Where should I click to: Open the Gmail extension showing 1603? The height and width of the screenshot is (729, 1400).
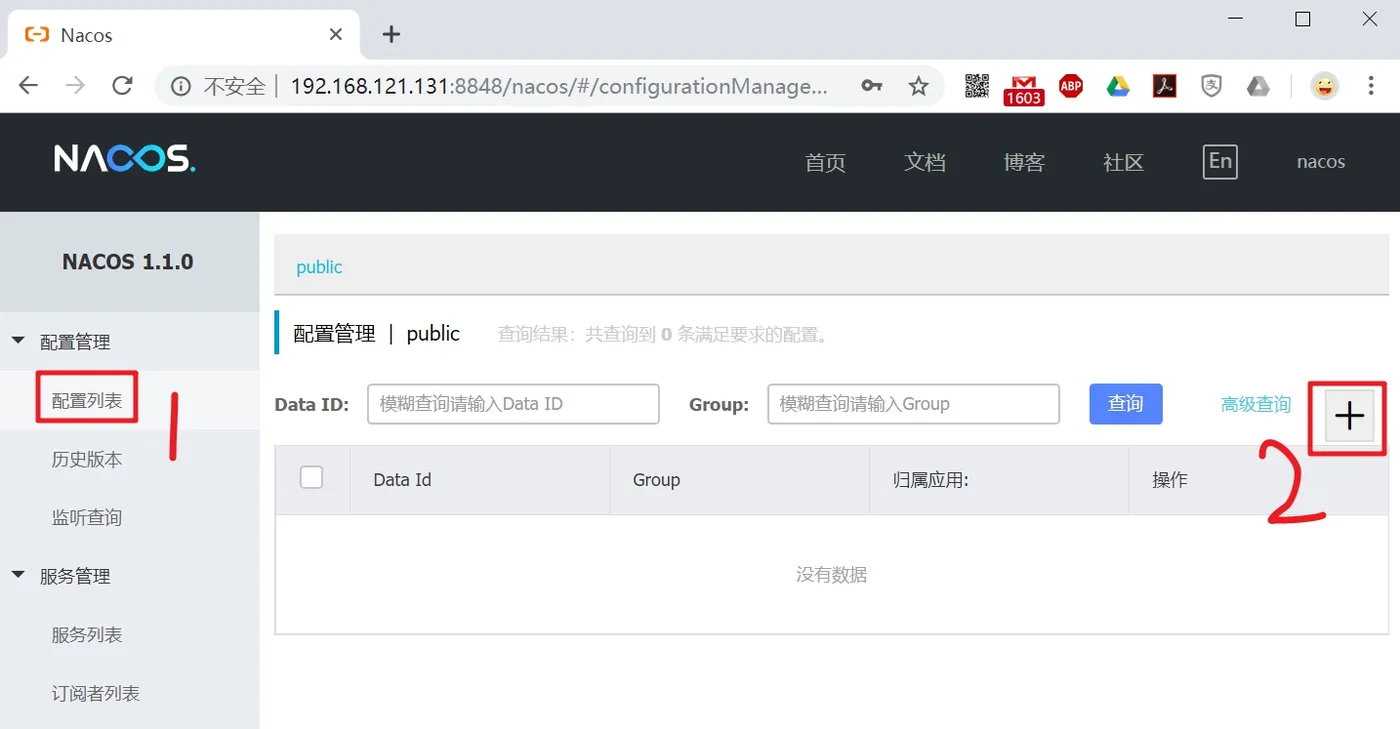coord(1024,89)
